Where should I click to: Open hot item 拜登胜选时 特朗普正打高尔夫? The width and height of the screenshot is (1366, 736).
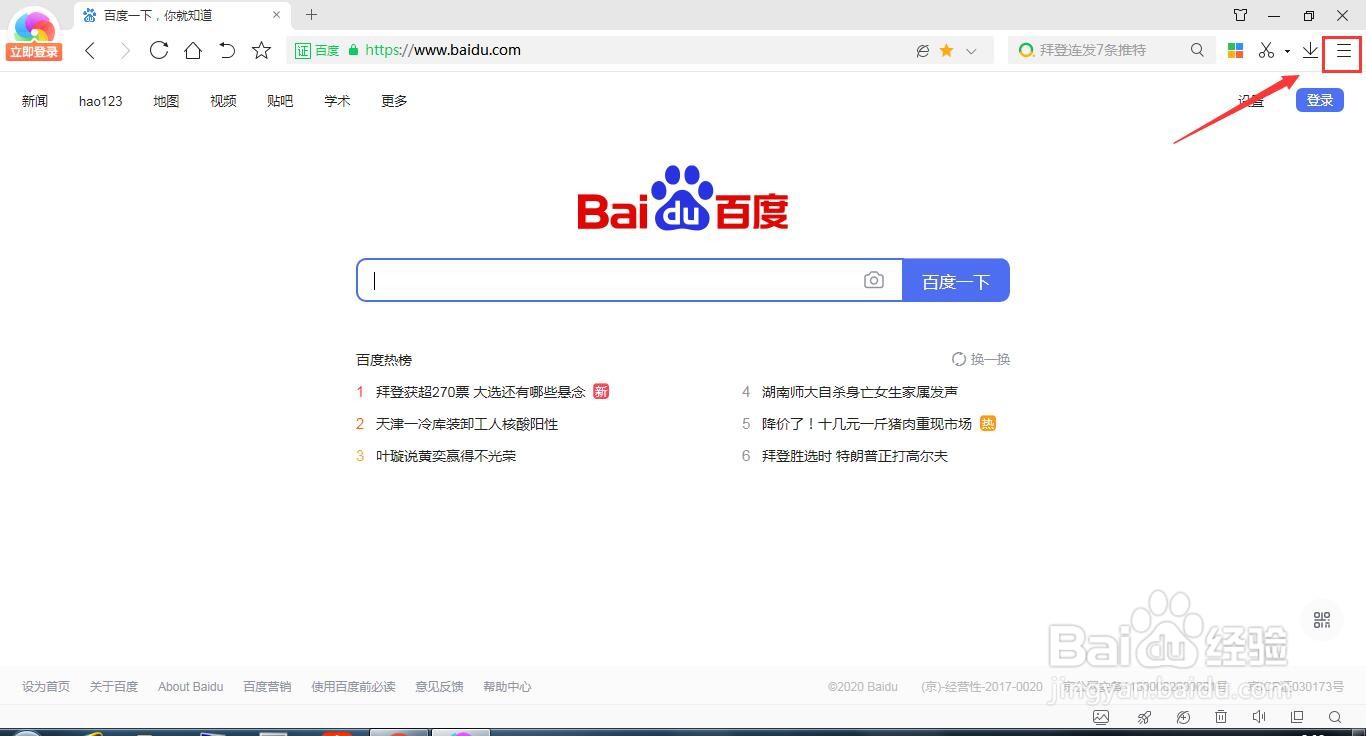tap(855, 456)
